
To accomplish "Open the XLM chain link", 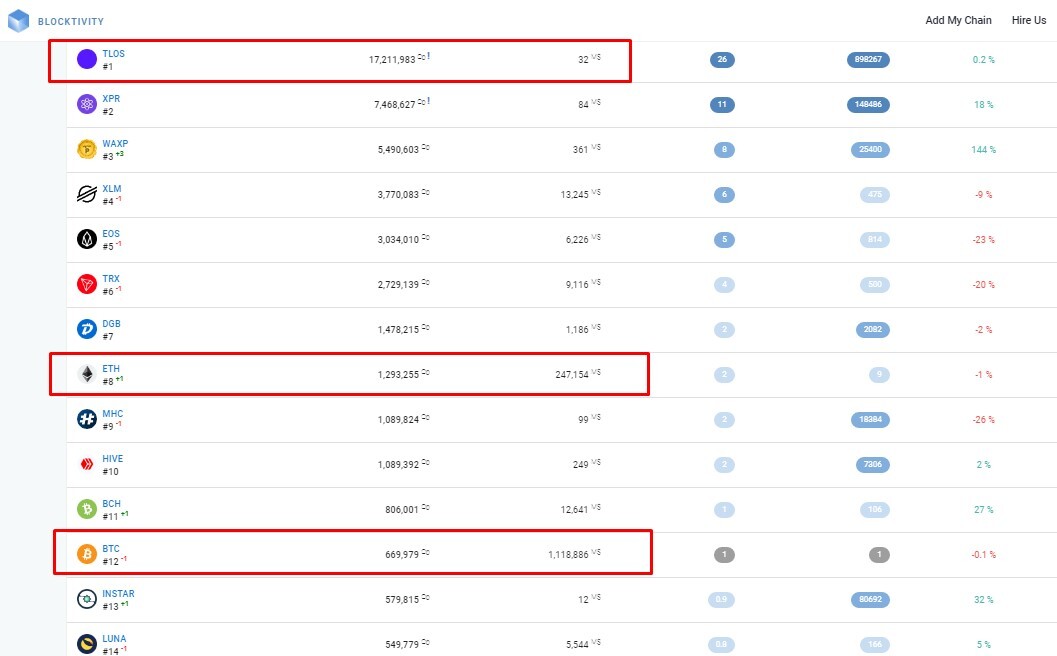I will click(x=112, y=189).
